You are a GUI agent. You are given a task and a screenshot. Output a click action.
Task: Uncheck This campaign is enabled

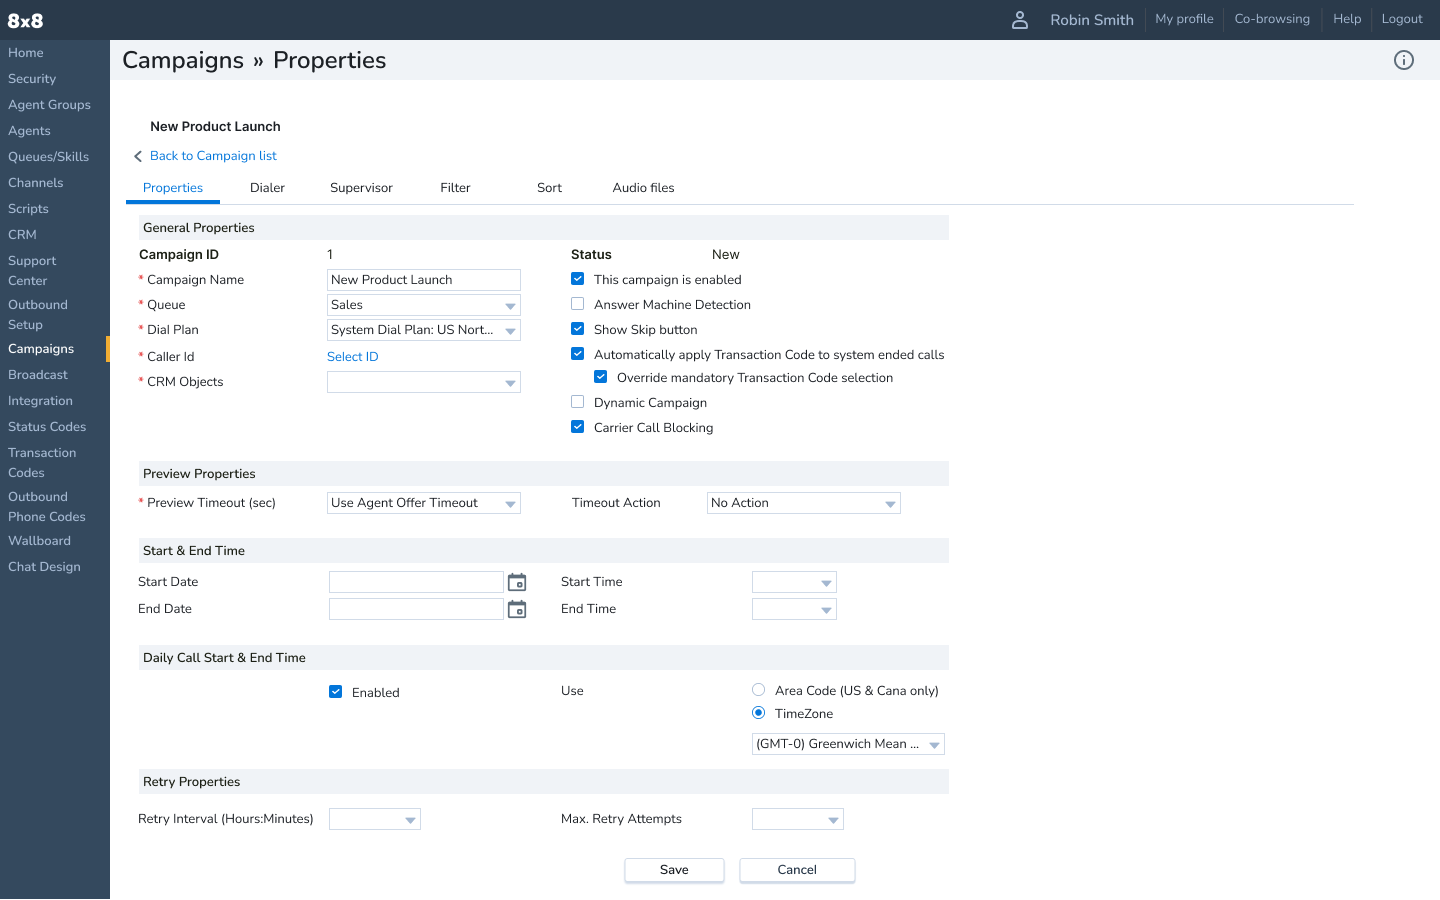578,279
